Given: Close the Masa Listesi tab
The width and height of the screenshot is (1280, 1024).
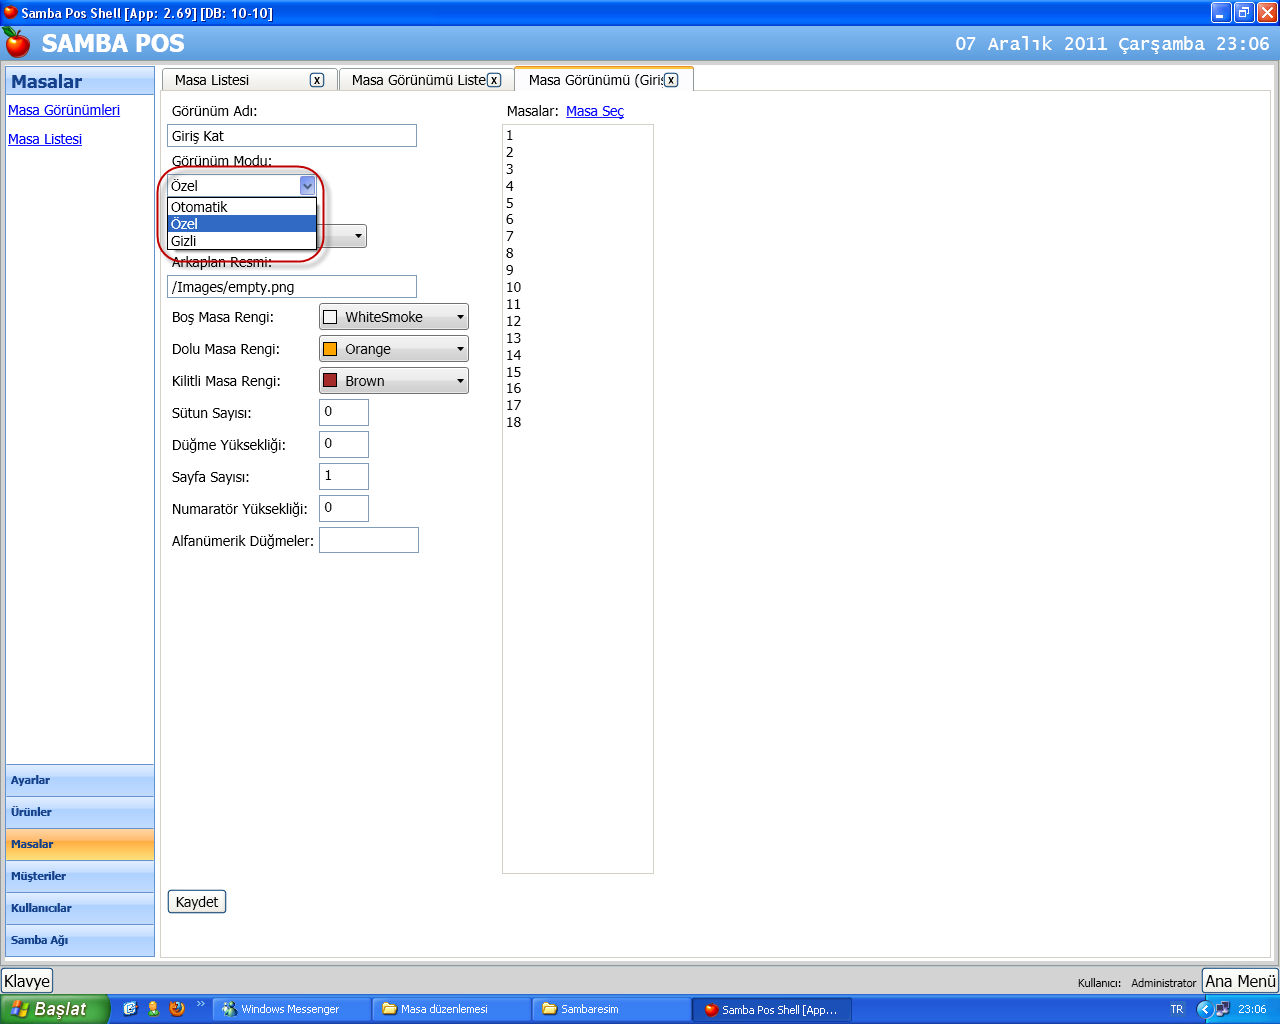Looking at the screenshot, I should 317,80.
